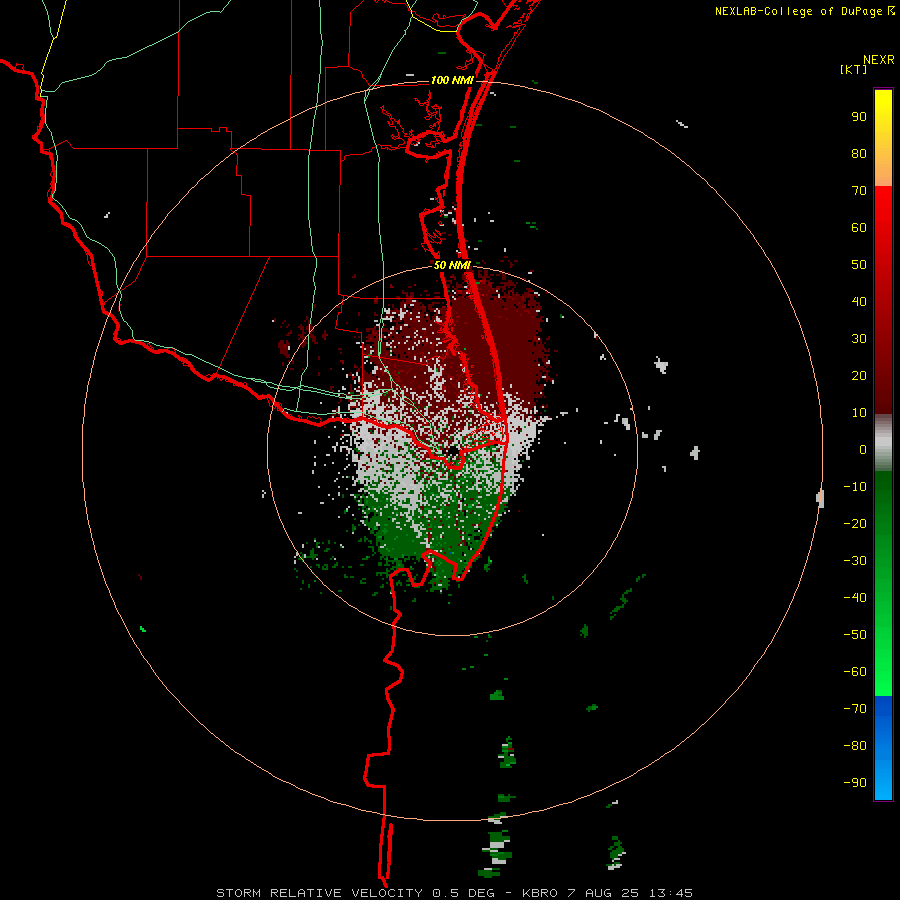Select the 90 value on velocity scale
Viewport: 900px width, 900px height.
click(x=859, y=117)
